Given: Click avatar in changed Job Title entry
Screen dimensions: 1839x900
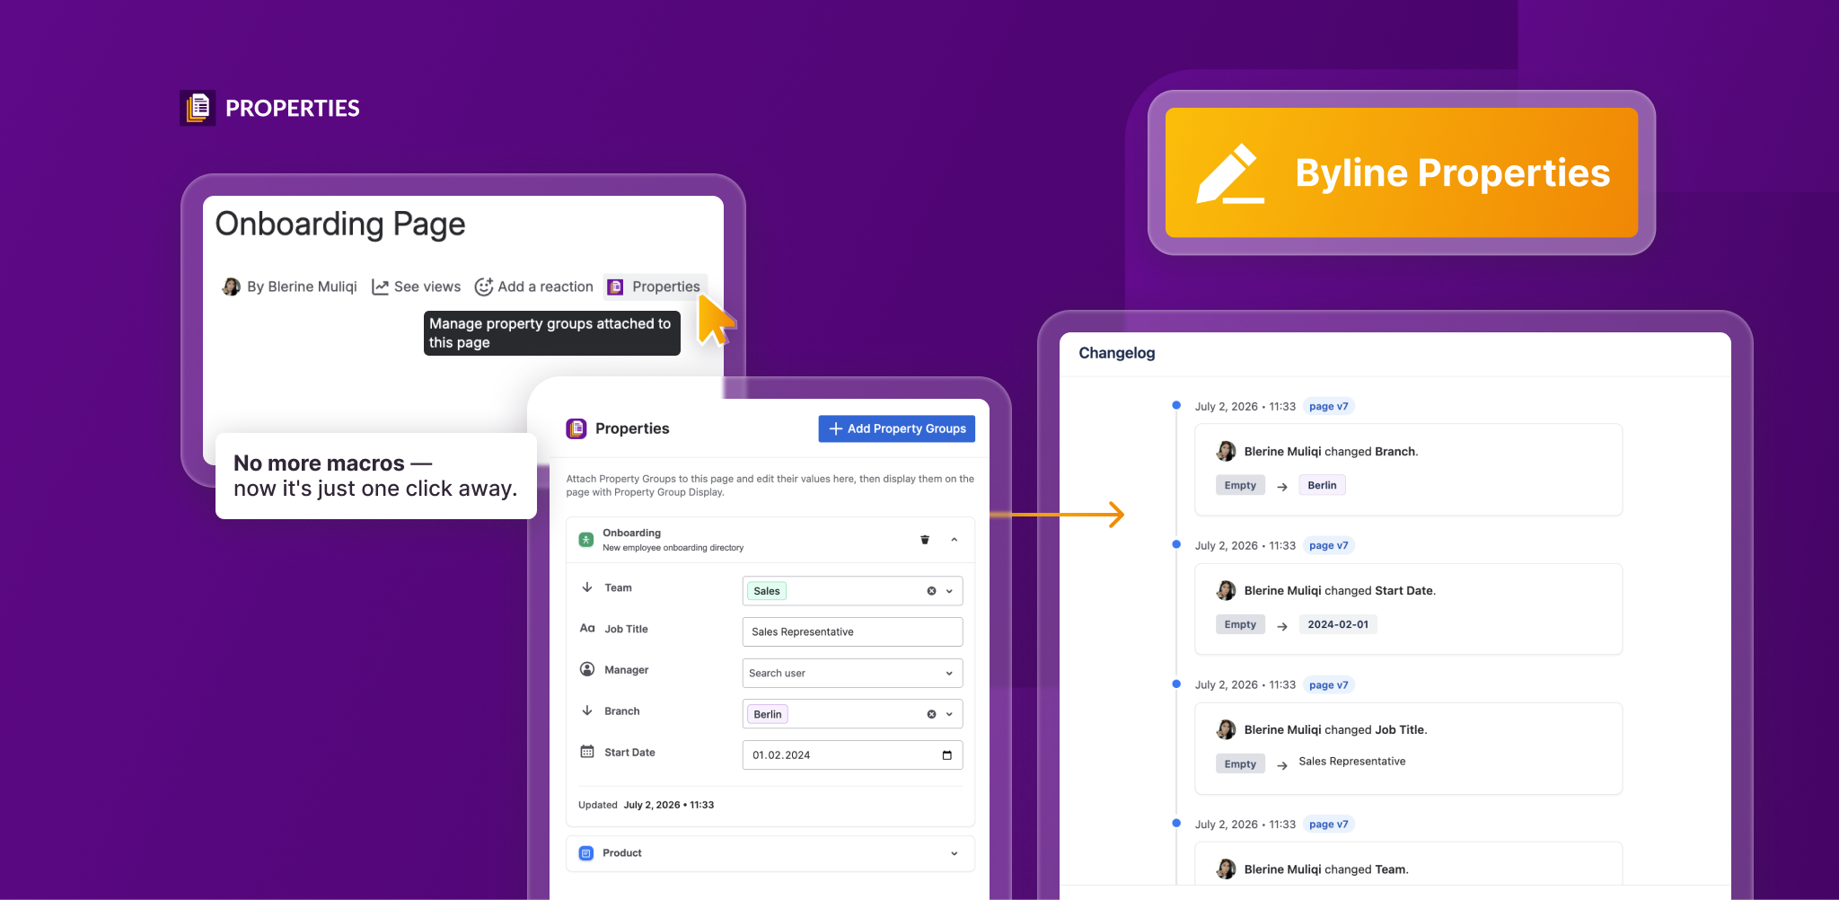Looking at the screenshot, I should tap(1226, 730).
